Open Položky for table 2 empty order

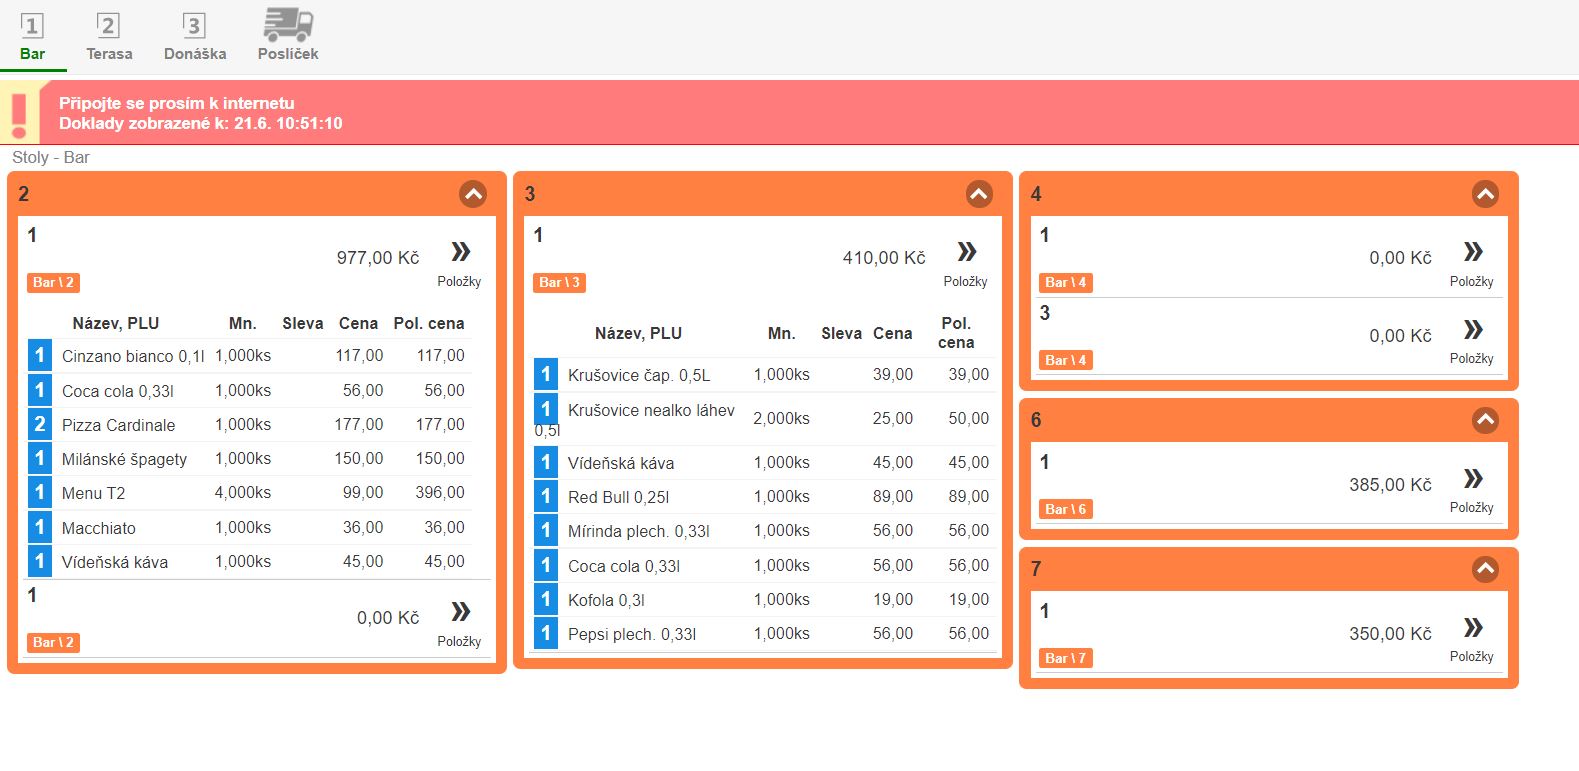click(460, 612)
